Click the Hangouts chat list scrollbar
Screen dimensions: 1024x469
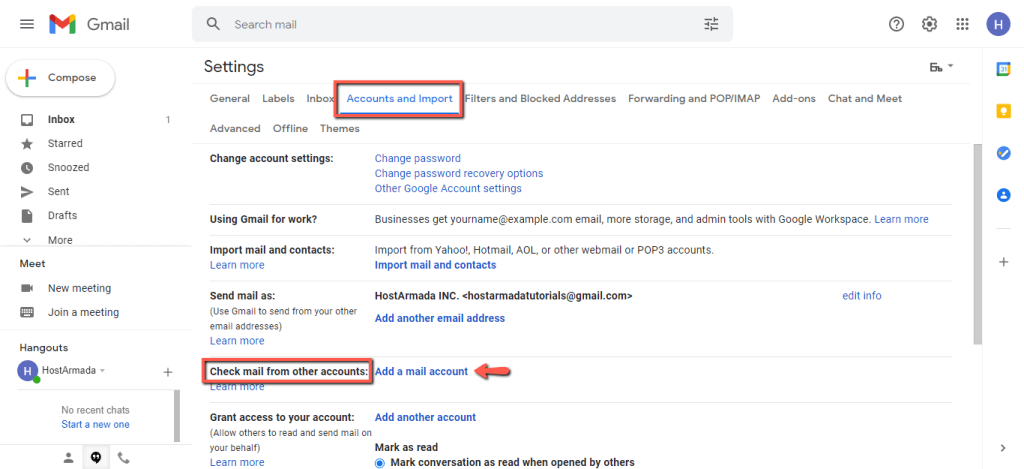[x=177, y=416]
